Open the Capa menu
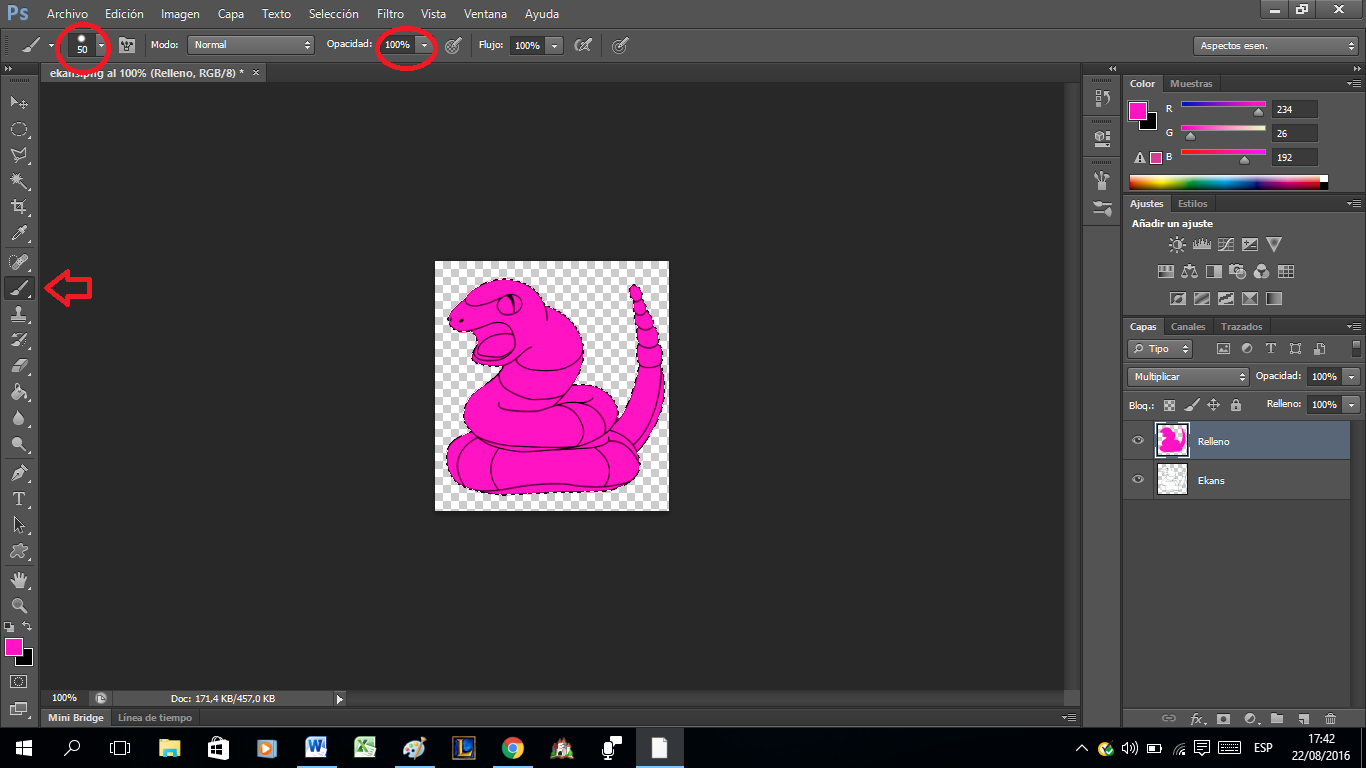Image resolution: width=1366 pixels, height=768 pixels. pos(231,14)
